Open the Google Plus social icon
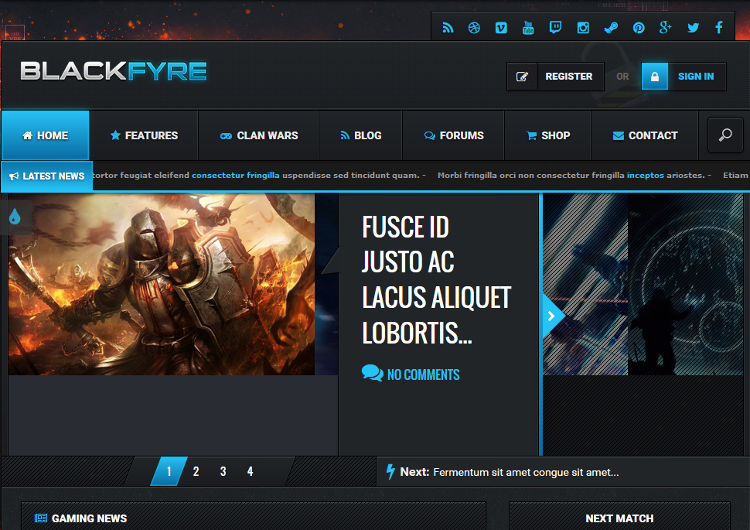Screen dimensions: 750x530 (665, 27)
